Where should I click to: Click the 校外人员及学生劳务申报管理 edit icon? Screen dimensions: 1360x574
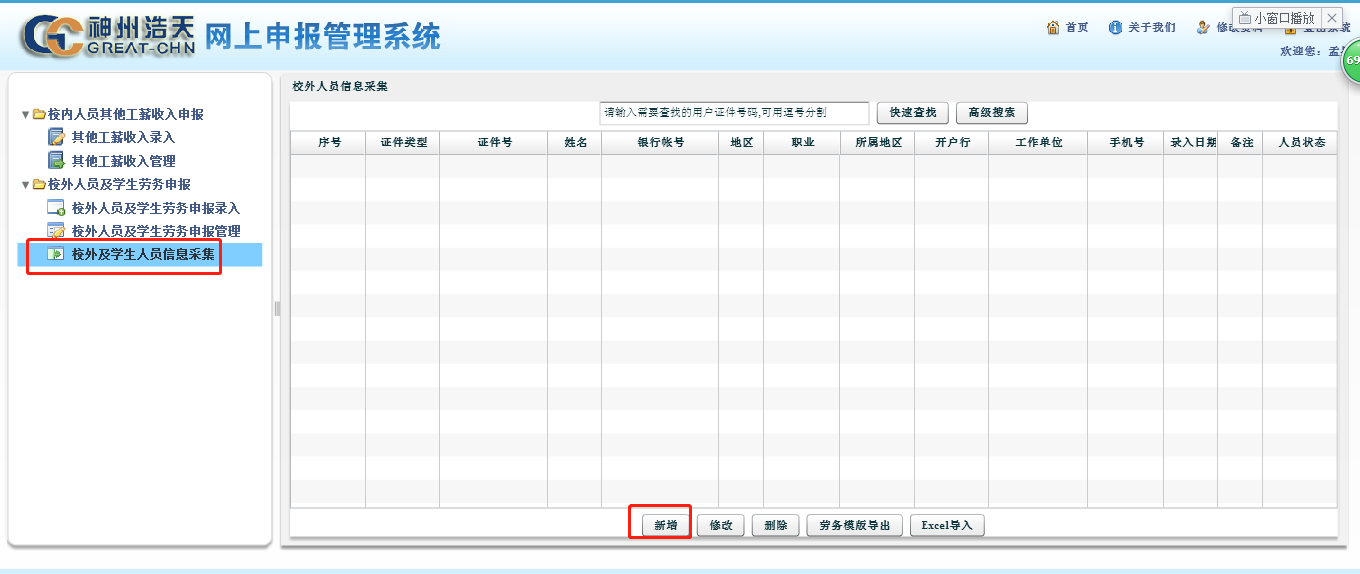click(56, 231)
